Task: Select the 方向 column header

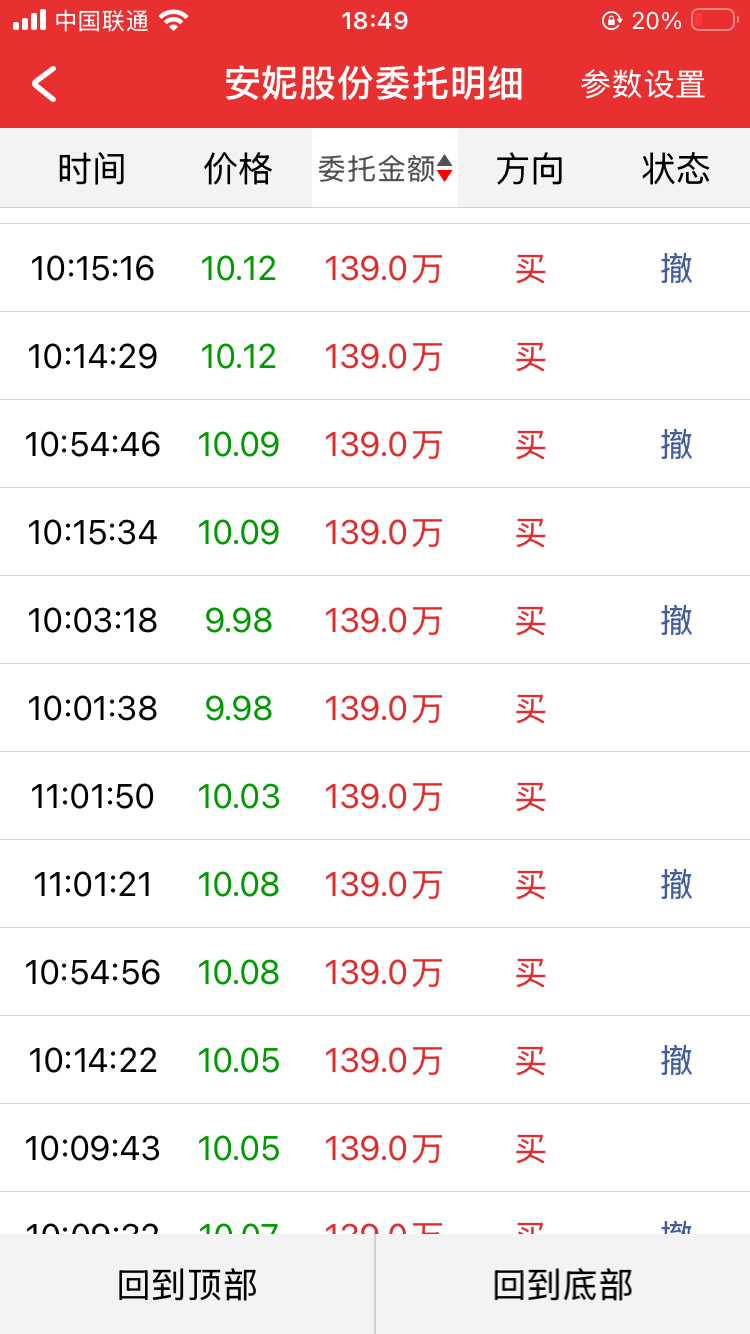Action: tap(530, 169)
